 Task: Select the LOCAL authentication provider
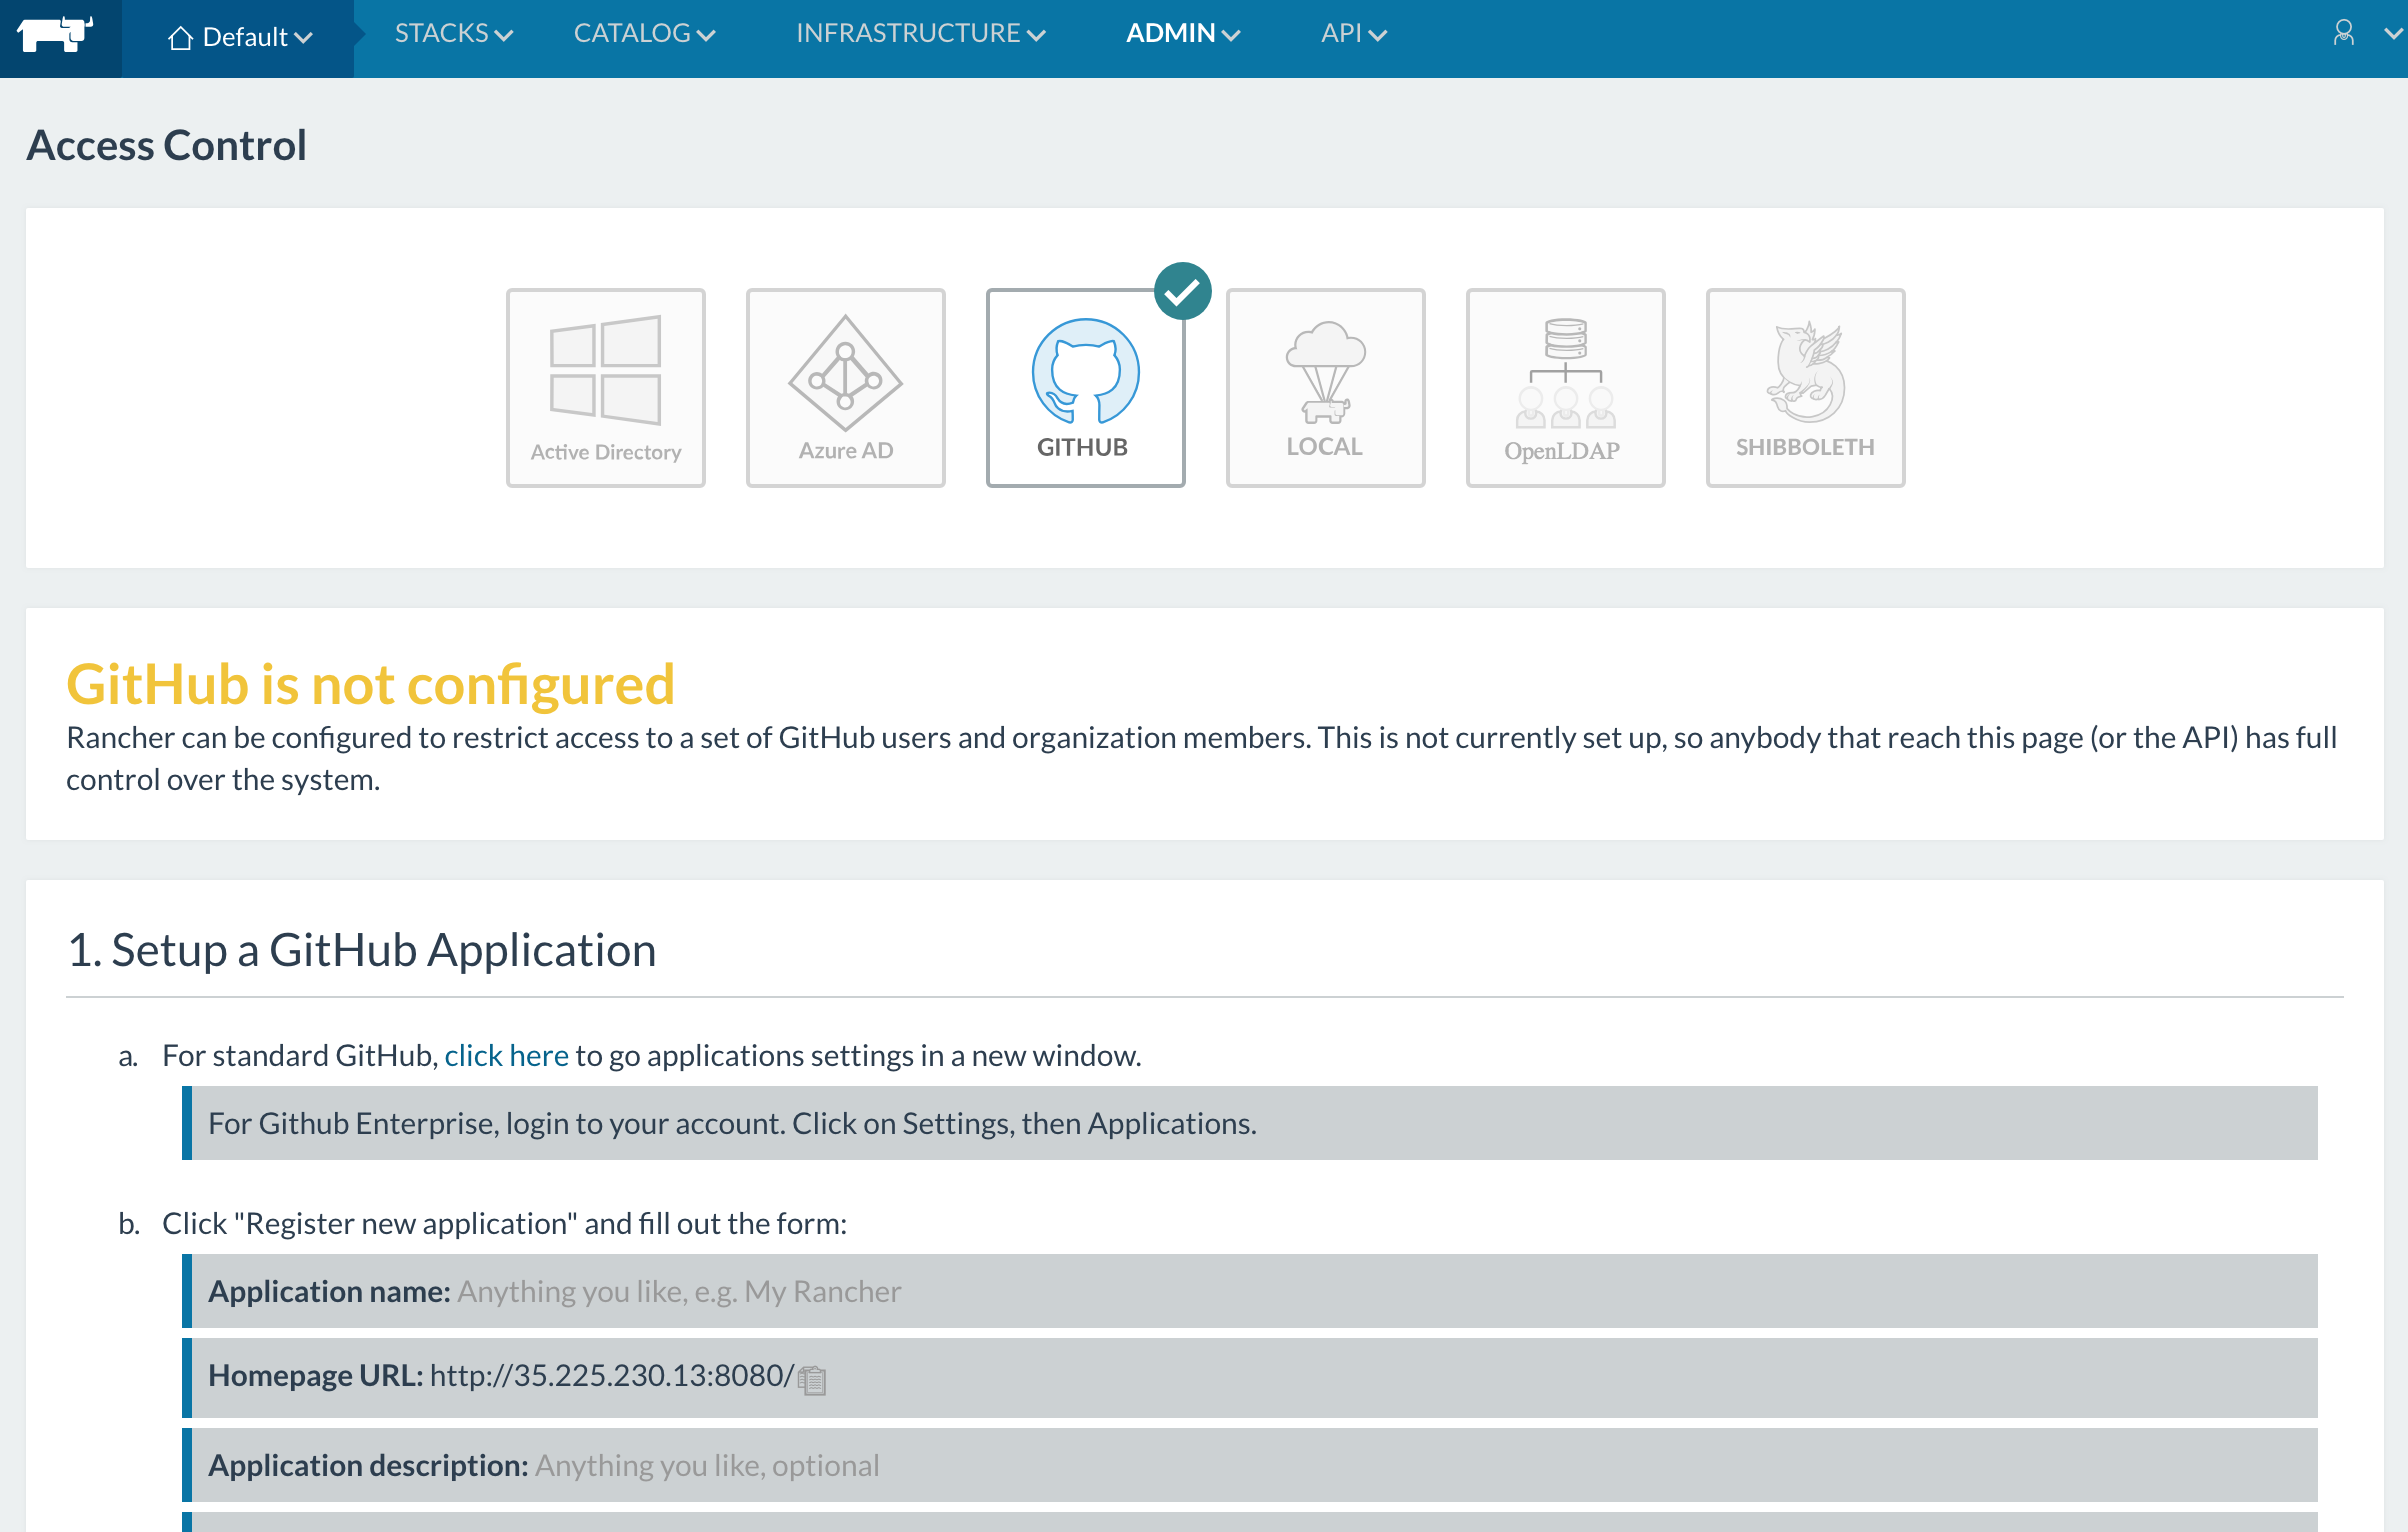(1326, 388)
